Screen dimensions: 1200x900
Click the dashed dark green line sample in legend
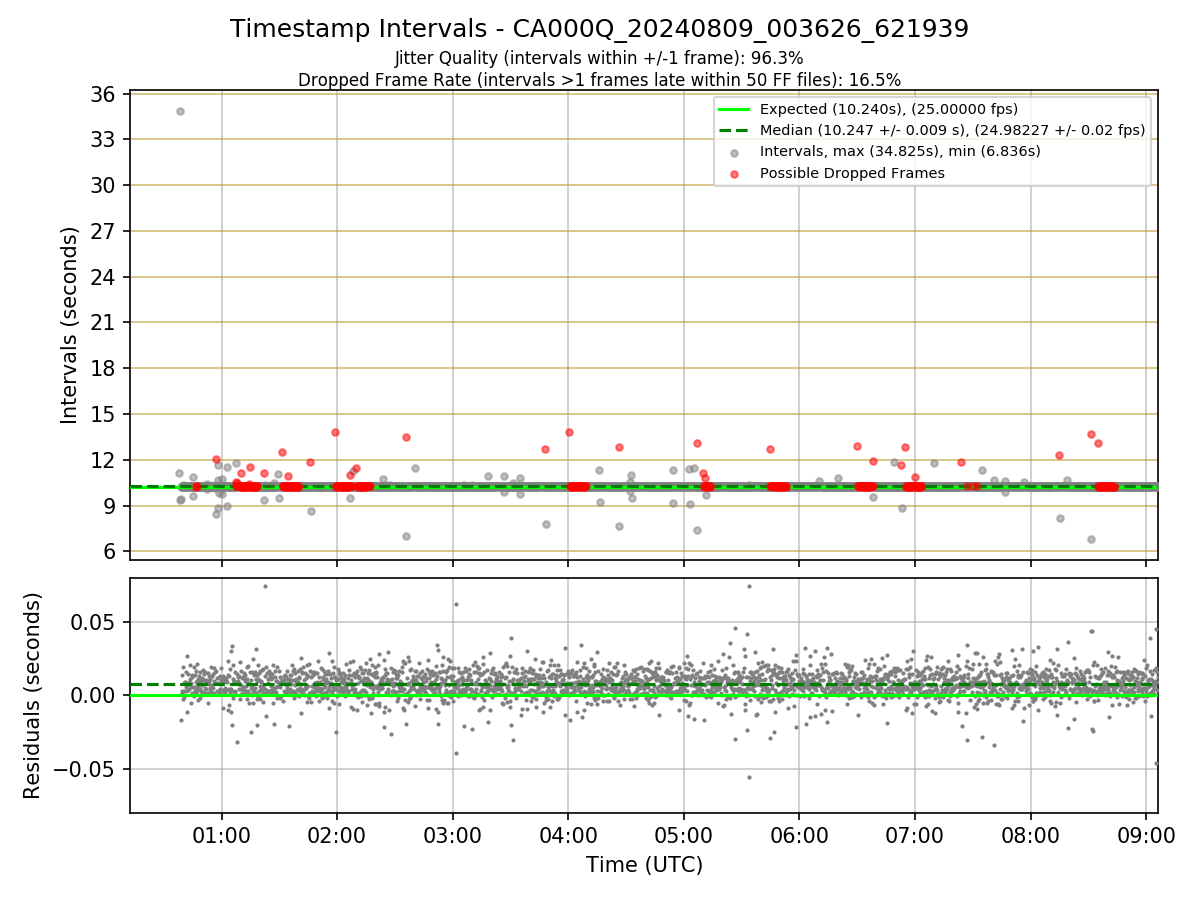[735, 130]
